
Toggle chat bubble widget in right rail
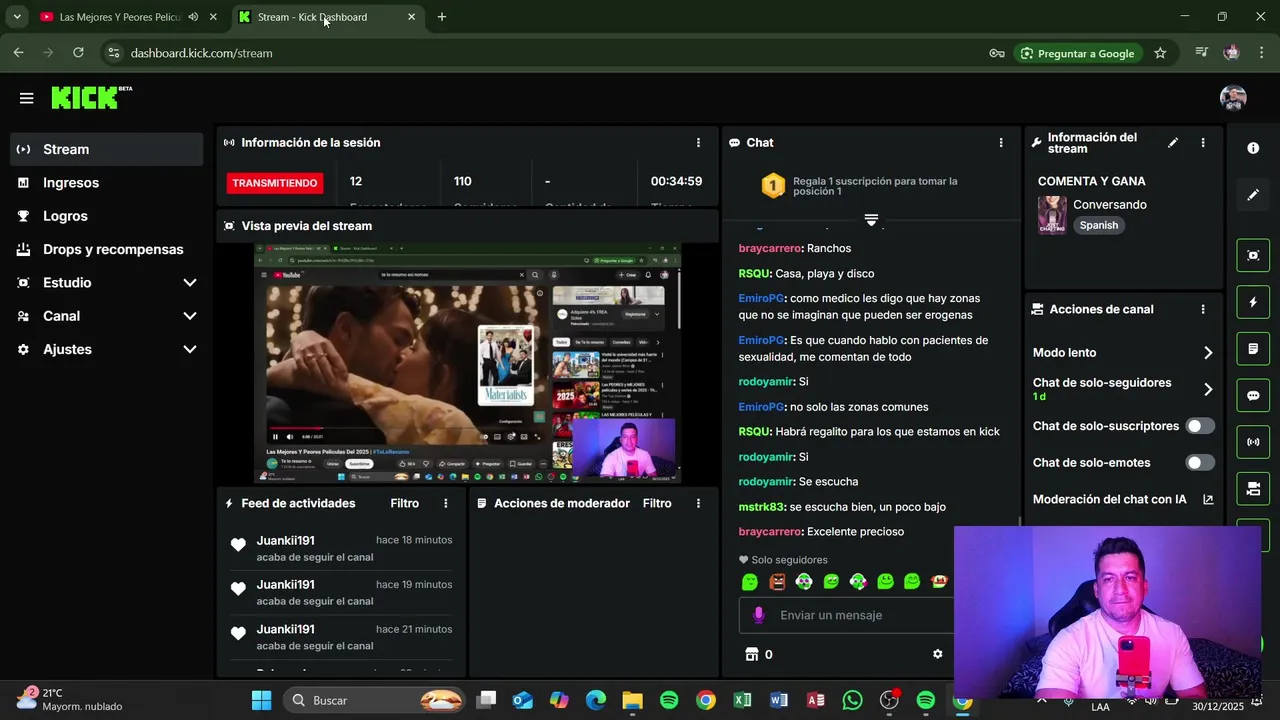point(1253,395)
